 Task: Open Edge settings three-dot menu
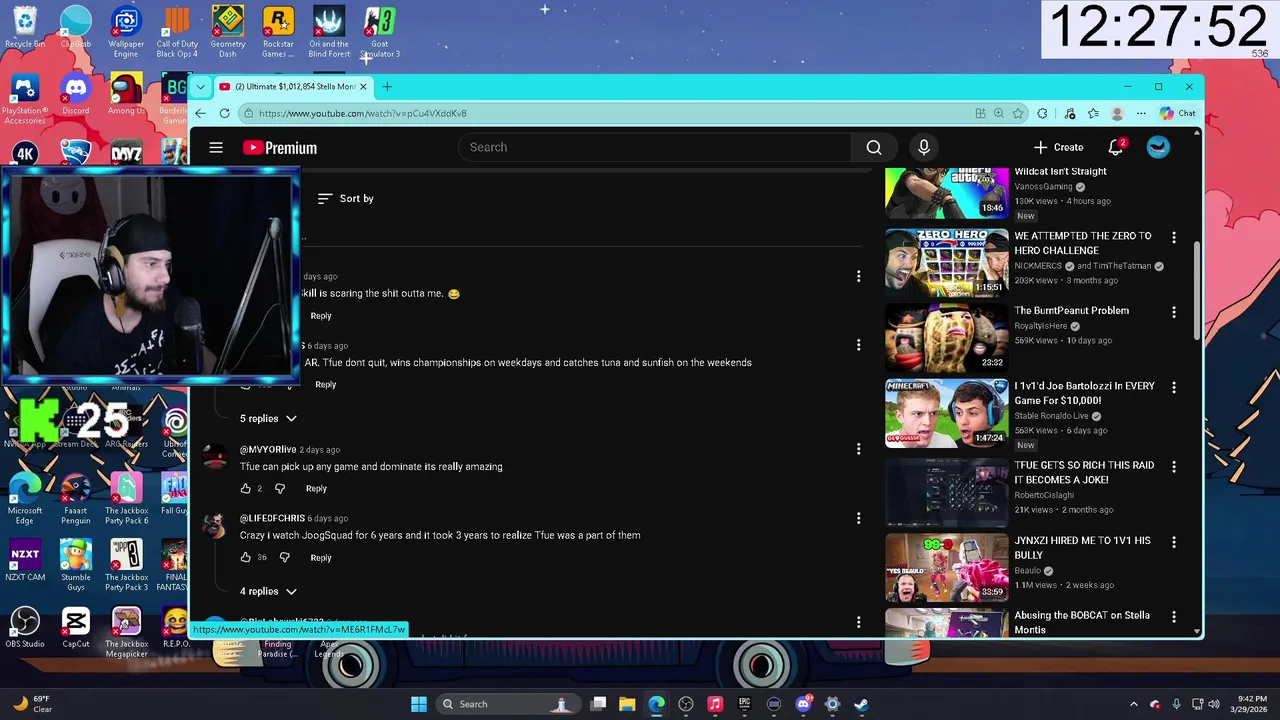1141,113
